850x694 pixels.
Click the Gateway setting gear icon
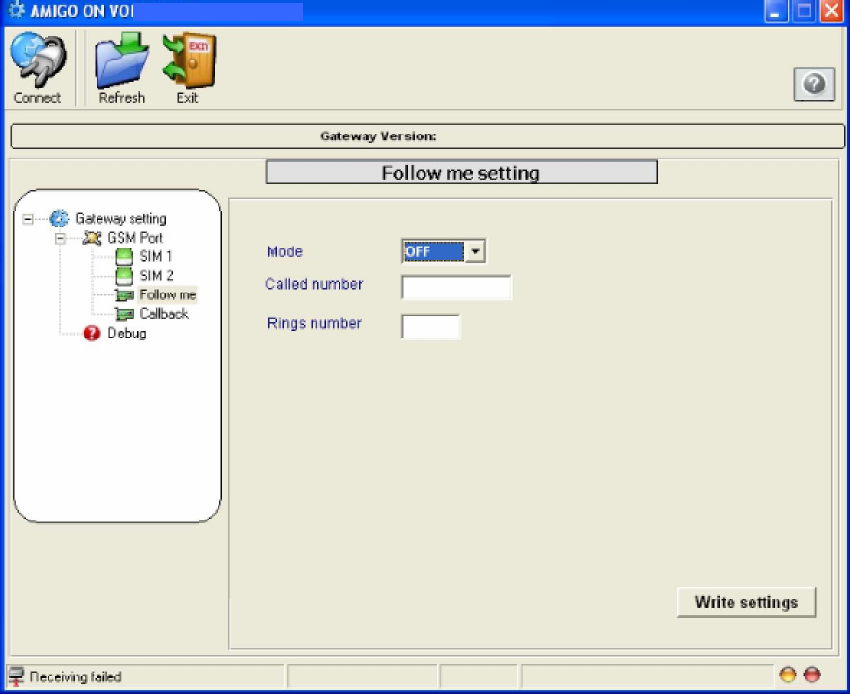[x=59, y=219]
